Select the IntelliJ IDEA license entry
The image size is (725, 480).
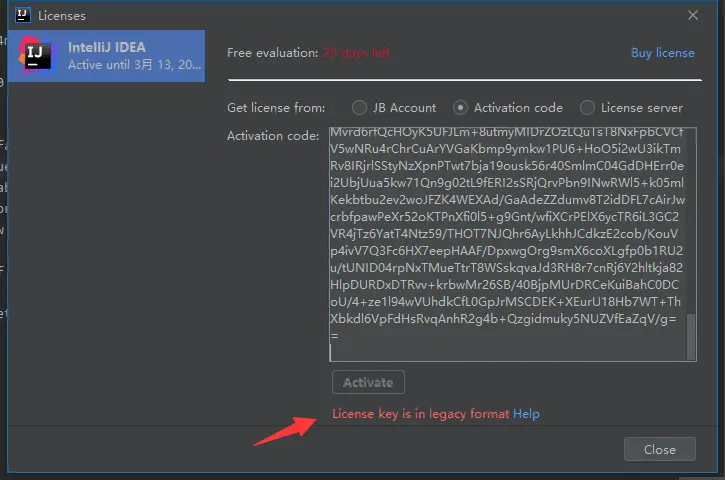[x=106, y=56]
